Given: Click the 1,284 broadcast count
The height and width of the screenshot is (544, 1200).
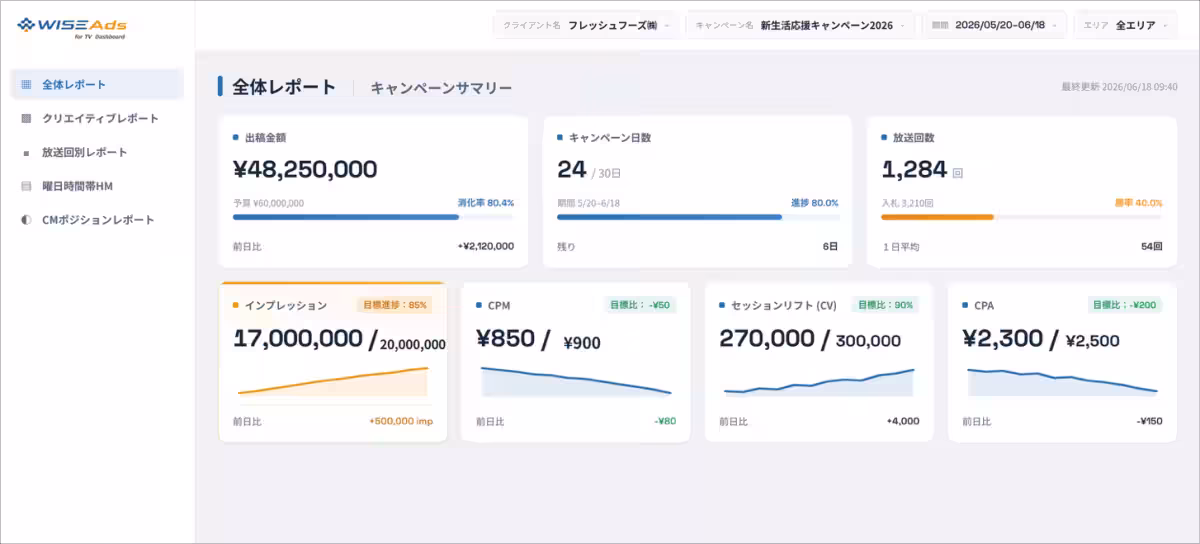Looking at the screenshot, I should (x=914, y=169).
